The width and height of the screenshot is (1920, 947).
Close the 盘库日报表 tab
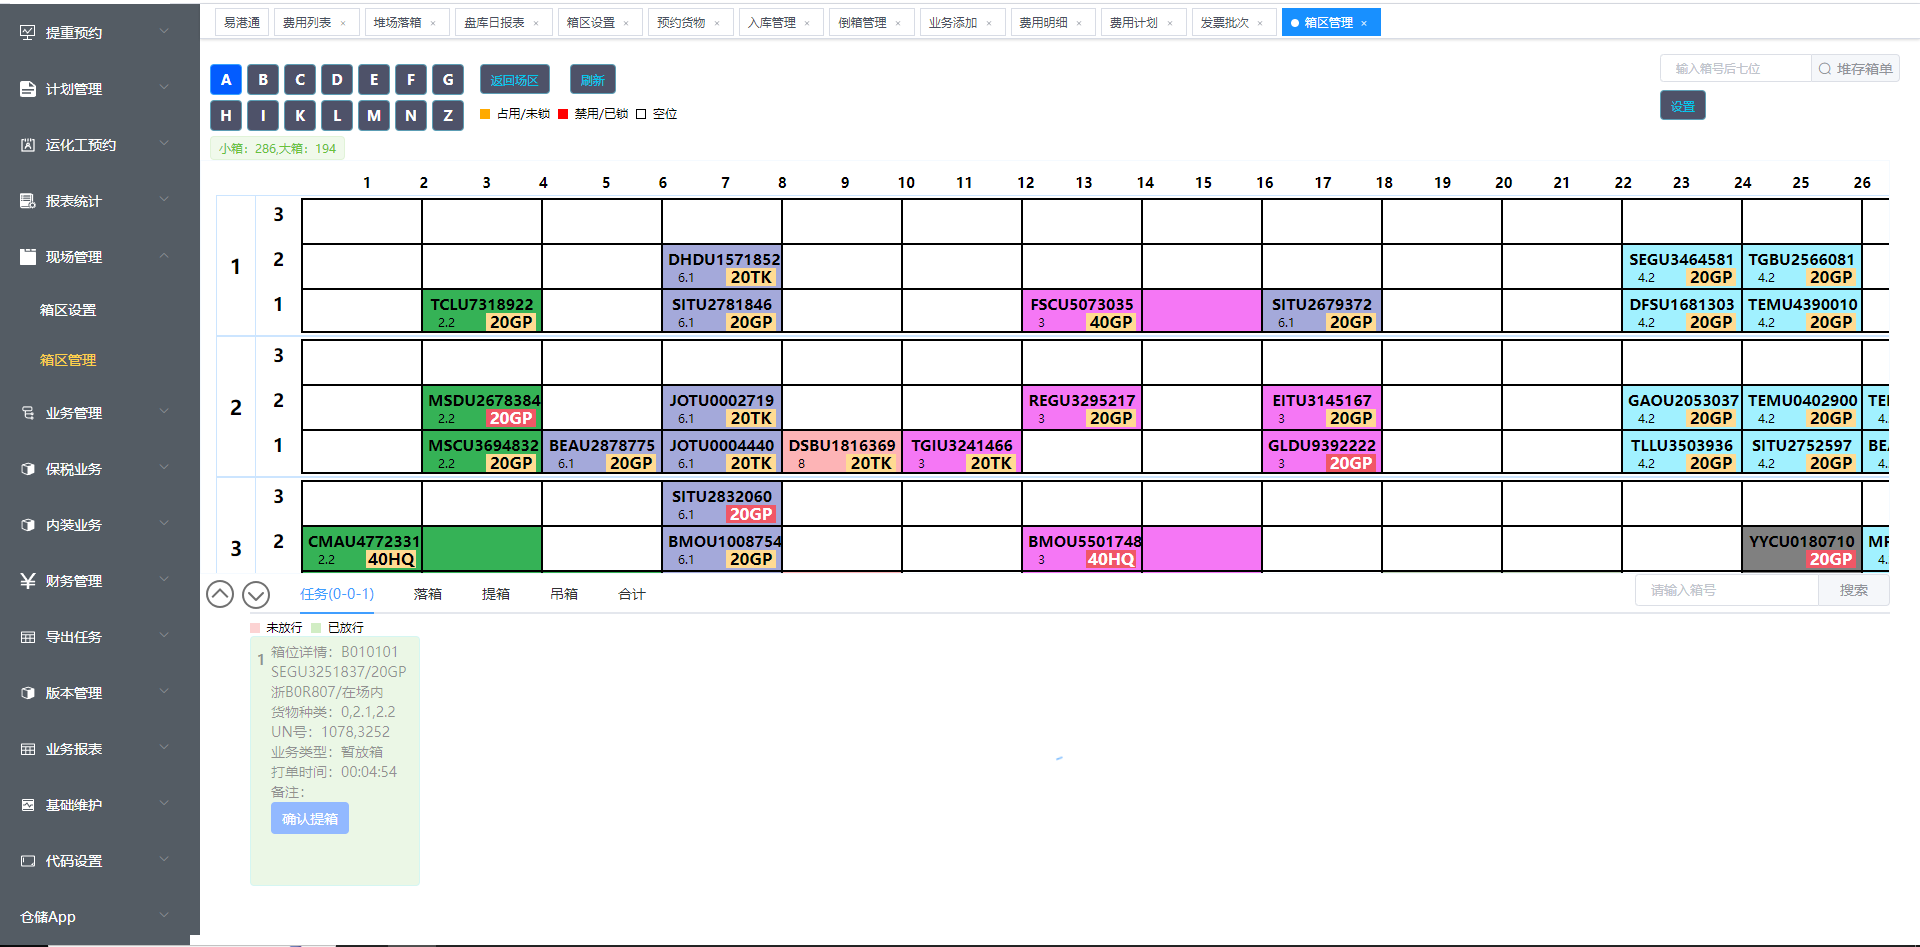(536, 23)
